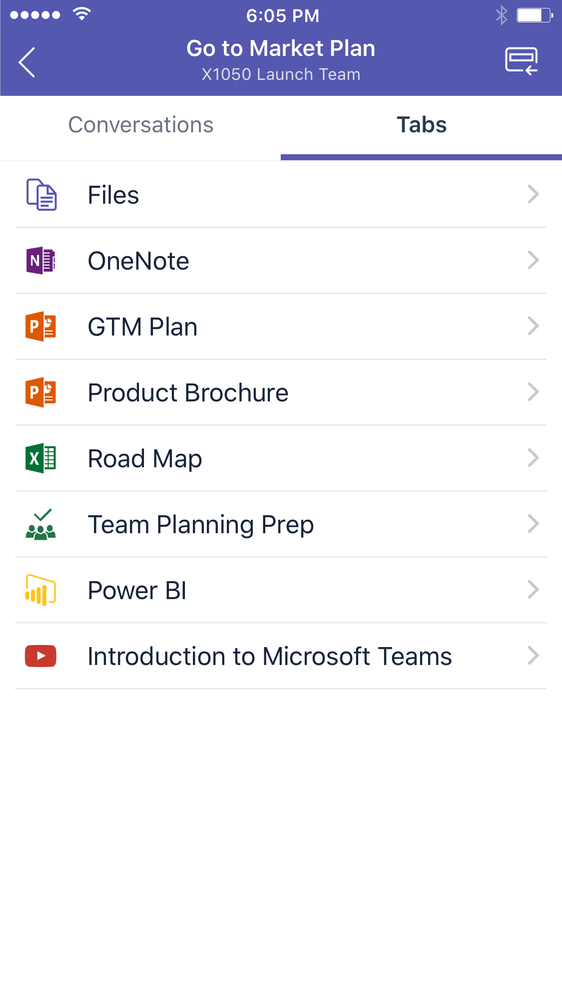Tap the Planner icon for Team Planning Prep
The image size is (562, 999).
pyautogui.click(x=41, y=524)
